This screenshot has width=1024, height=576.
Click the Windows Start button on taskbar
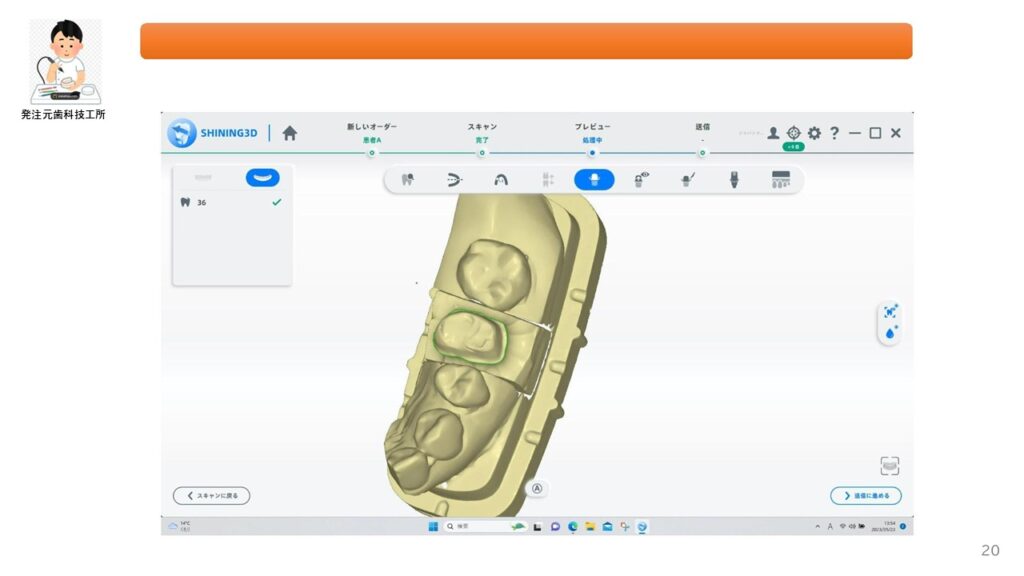[x=433, y=526]
